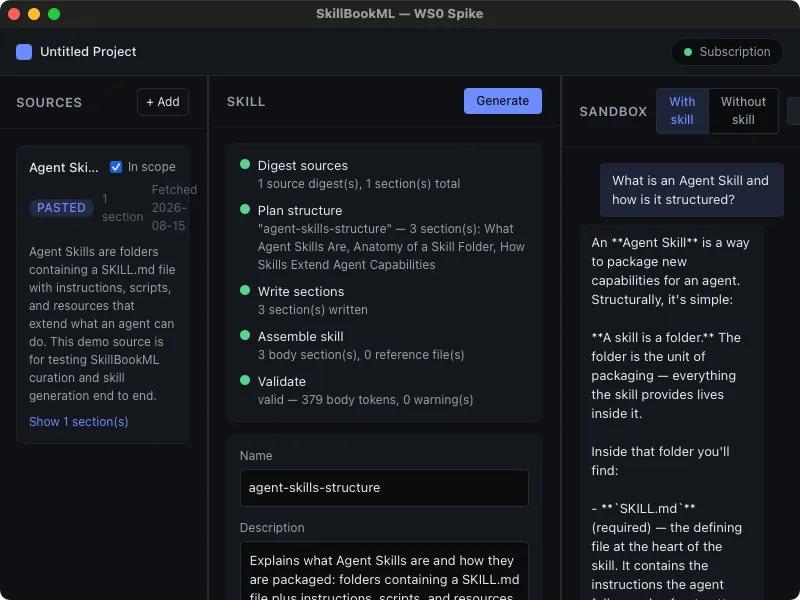Click the Digest sources step label

pos(303,165)
